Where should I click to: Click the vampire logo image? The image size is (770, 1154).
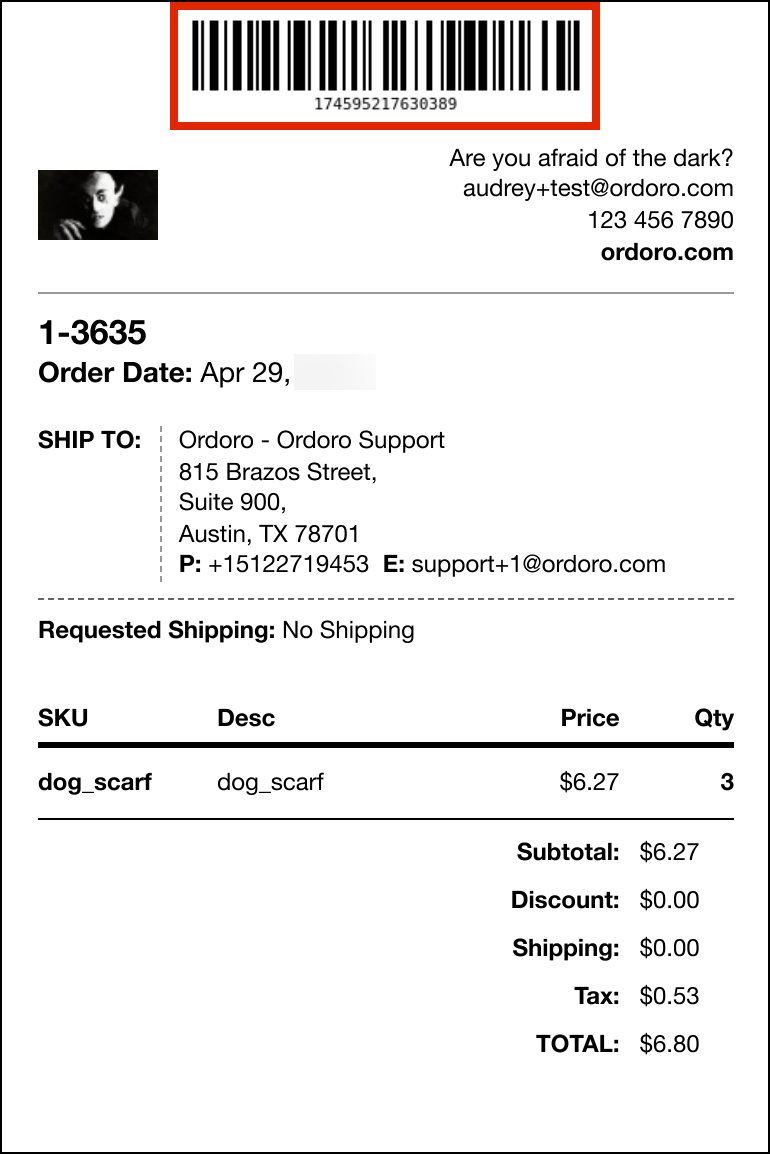[98, 205]
